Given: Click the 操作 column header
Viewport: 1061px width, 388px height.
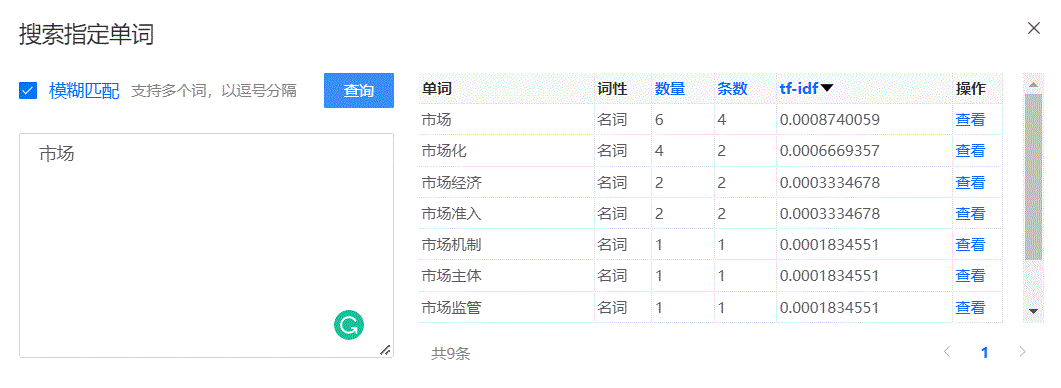Looking at the screenshot, I should (970, 89).
